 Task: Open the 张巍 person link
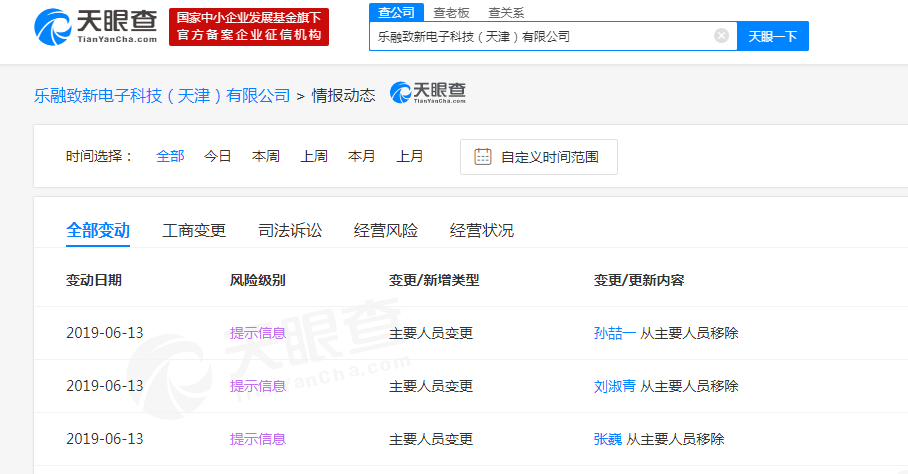pyautogui.click(x=607, y=439)
